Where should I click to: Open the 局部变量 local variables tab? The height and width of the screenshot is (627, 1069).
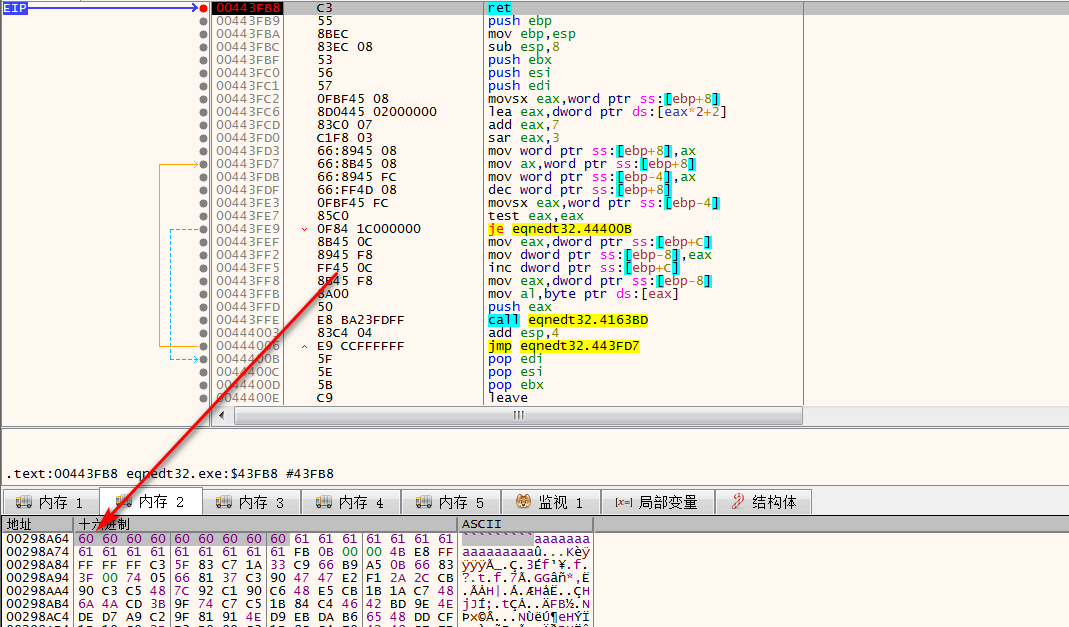[x=657, y=502]
